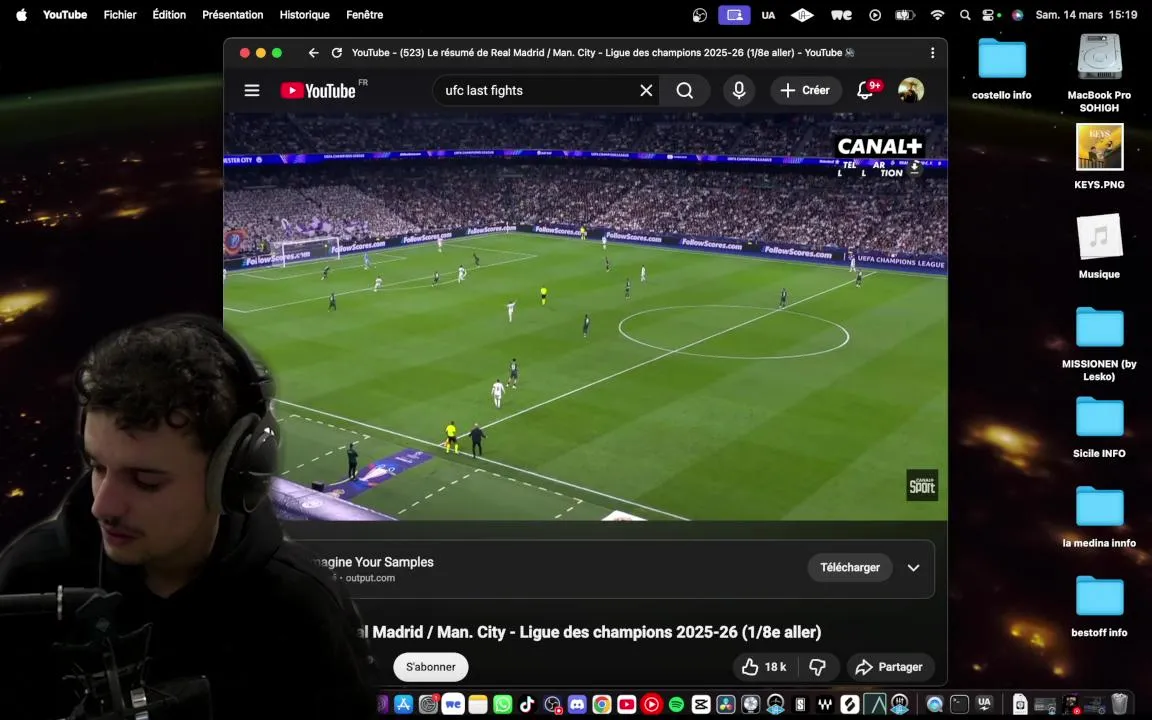Open the account avatar menu
This screenshot has height=720, width=1152.
pos(911,90)
